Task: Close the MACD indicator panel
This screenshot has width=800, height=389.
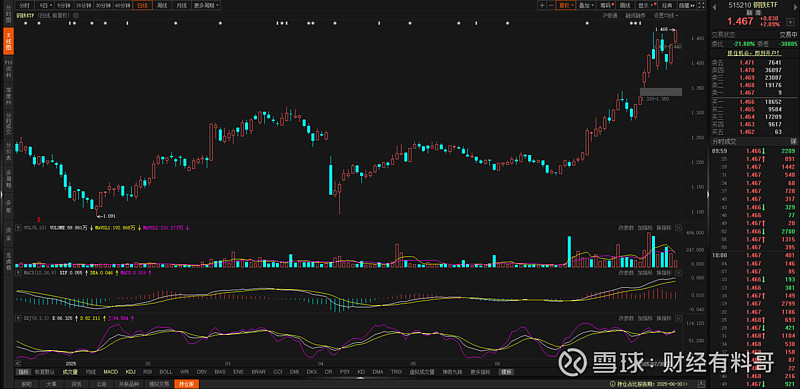Action: (x=678, y=273)
